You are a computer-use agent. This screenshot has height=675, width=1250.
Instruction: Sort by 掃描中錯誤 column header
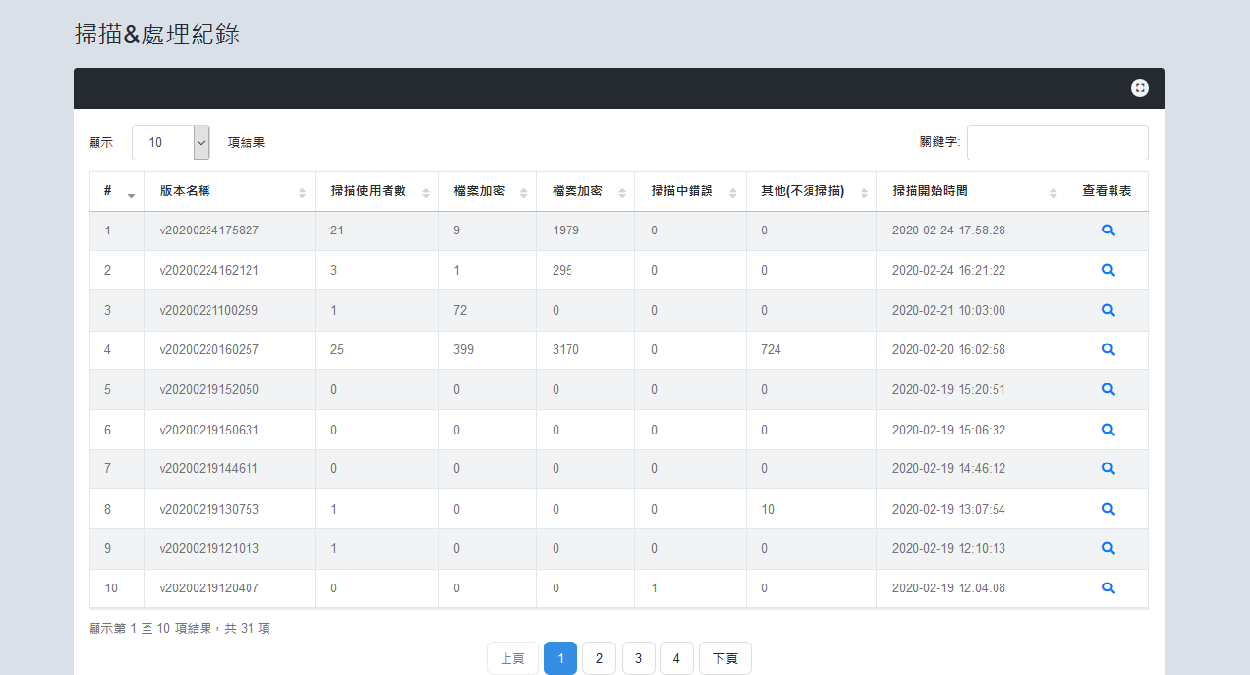tap(689, 191)
